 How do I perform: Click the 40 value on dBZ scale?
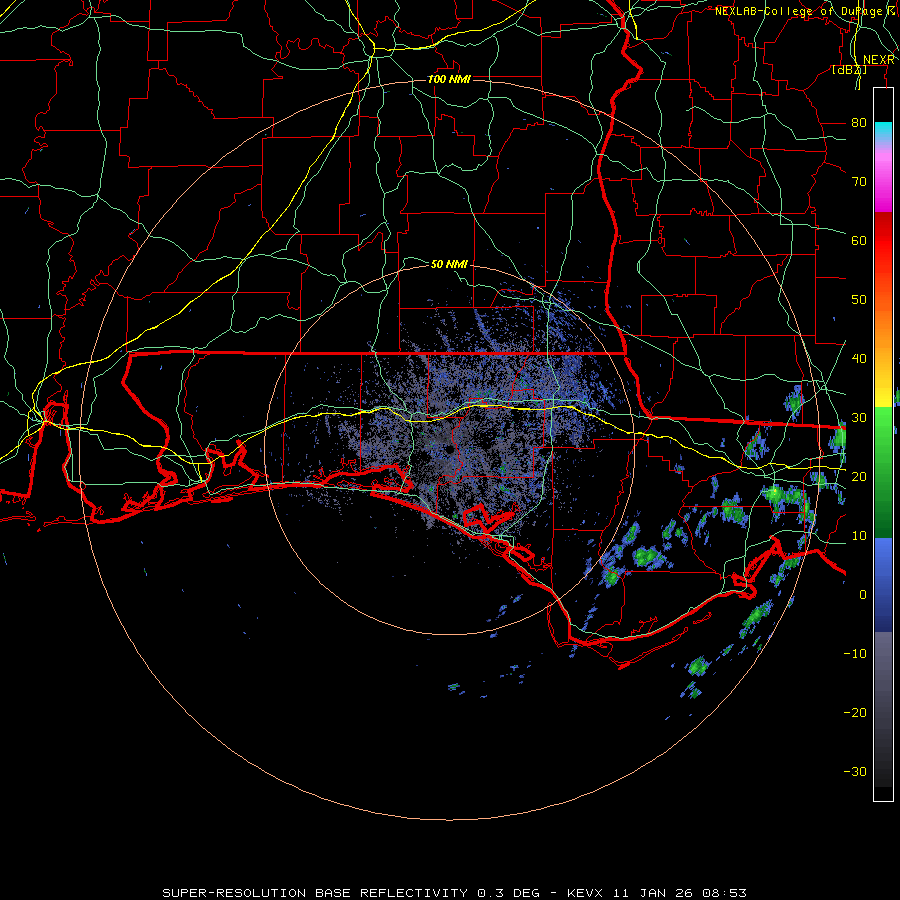(859, 359)
